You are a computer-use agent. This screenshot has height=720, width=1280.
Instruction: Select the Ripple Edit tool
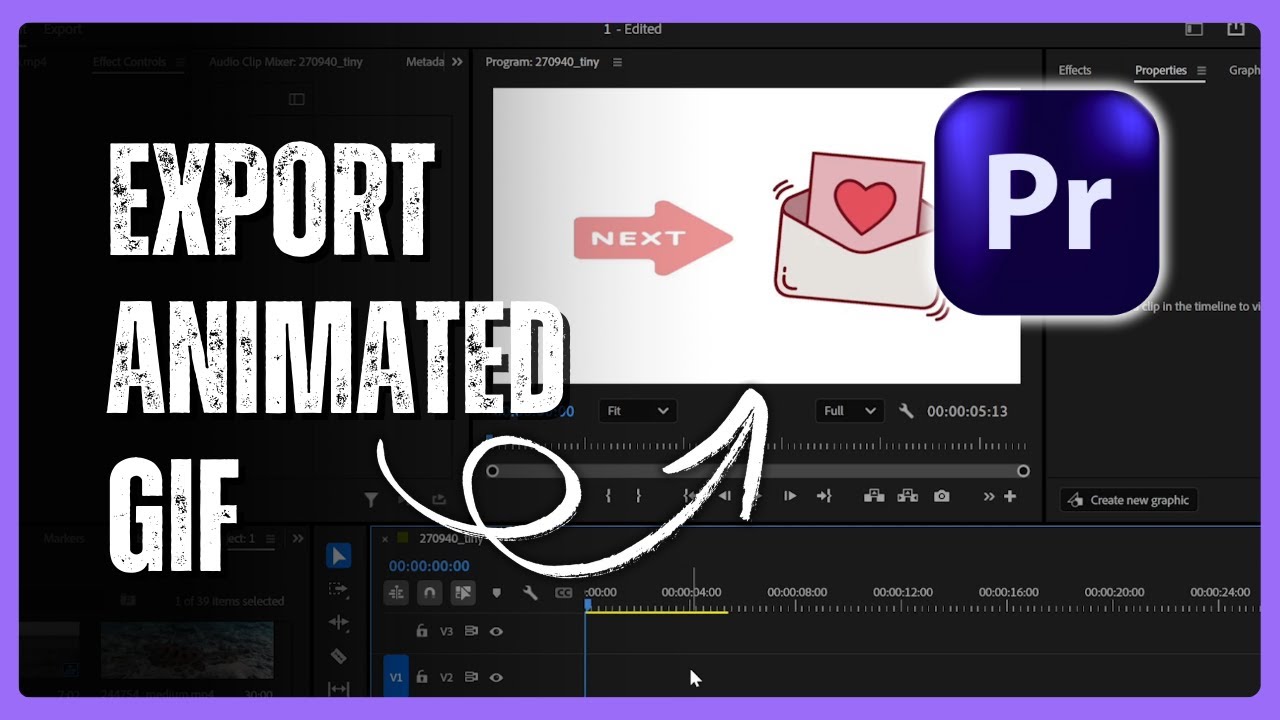pyautogui.click(x=339, y=623)
